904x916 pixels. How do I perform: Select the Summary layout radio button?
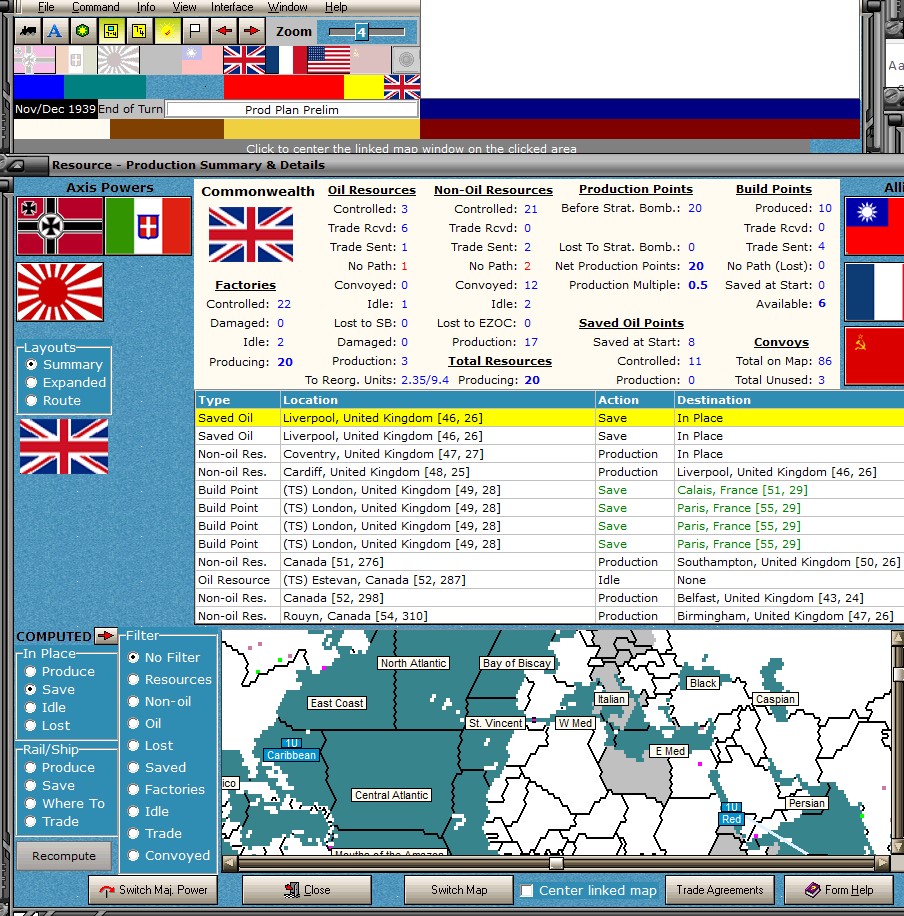32,365
